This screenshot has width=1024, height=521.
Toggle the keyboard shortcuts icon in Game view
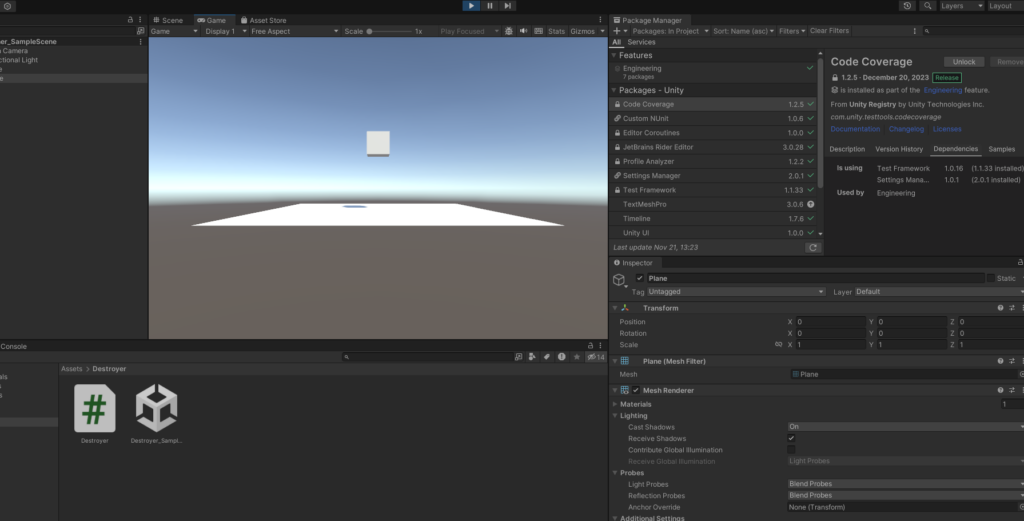(538, 31)
